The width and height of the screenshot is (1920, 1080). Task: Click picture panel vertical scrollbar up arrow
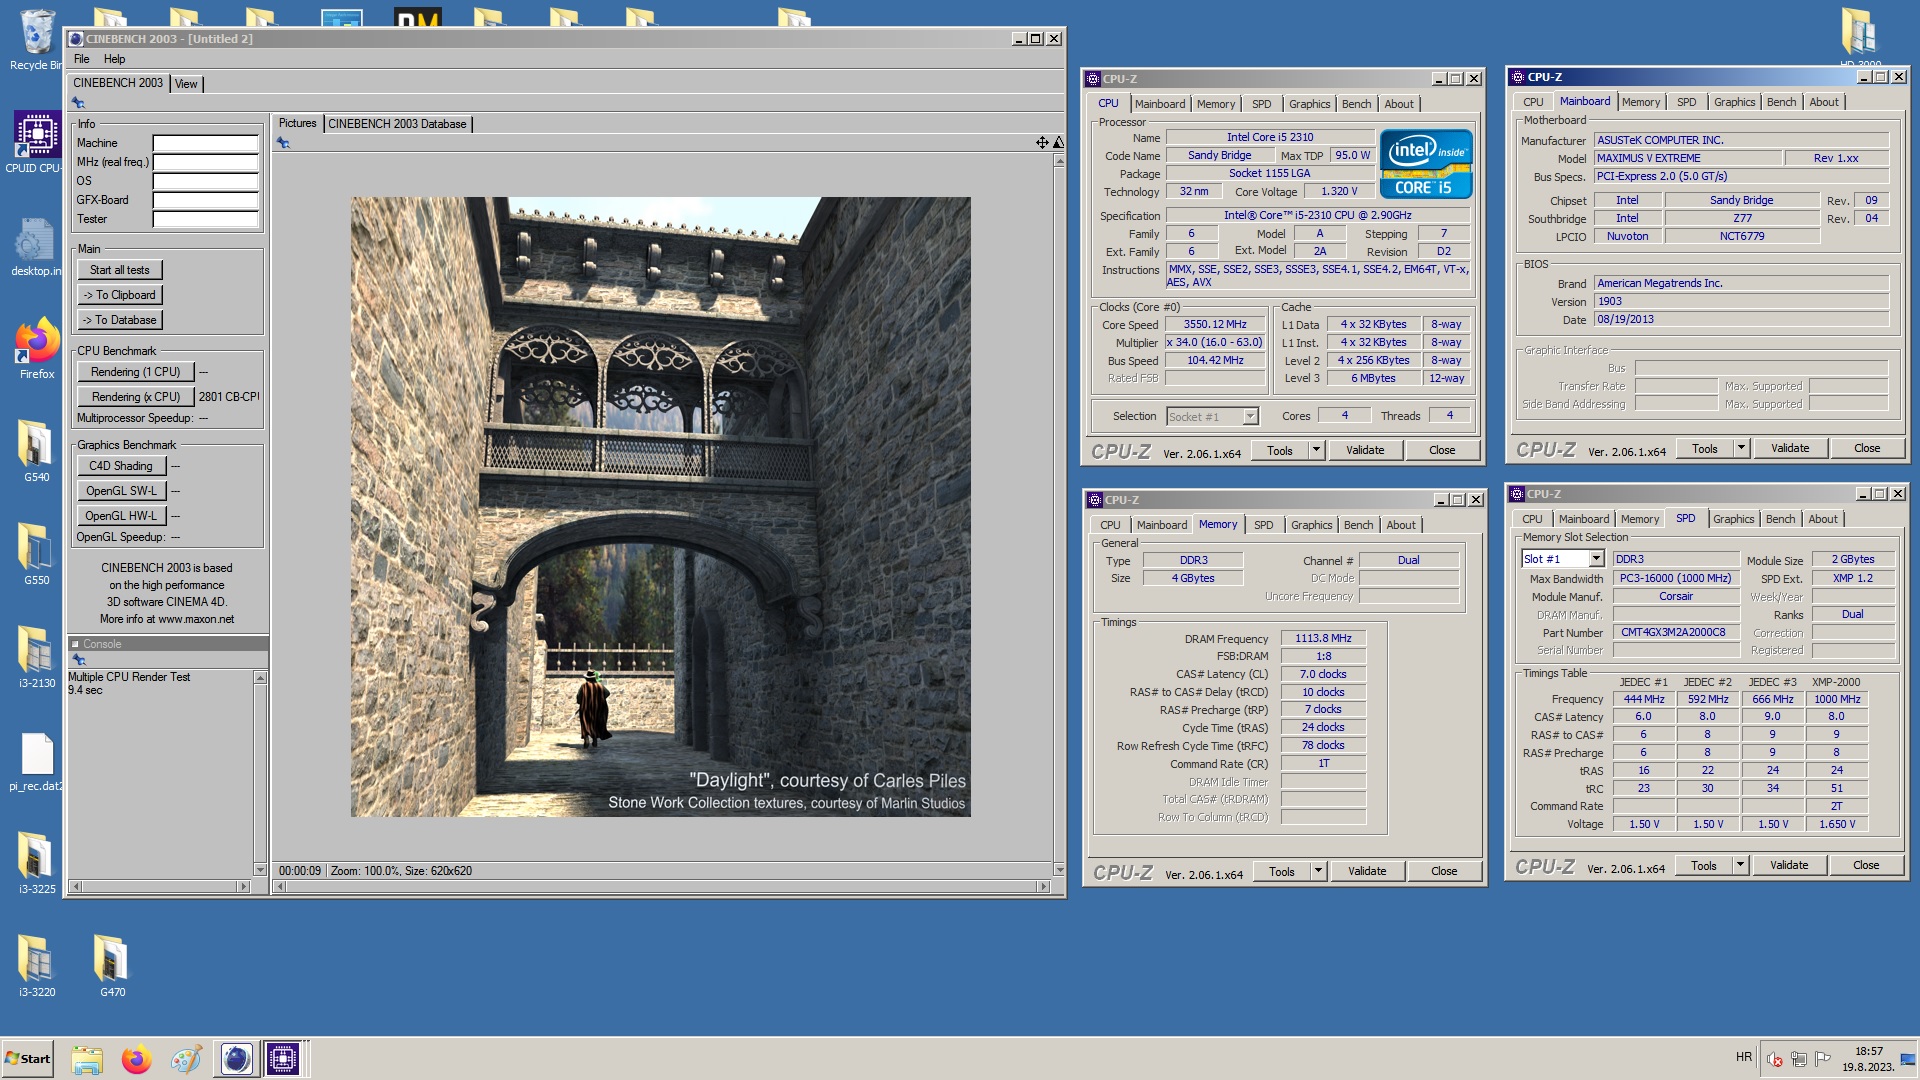point(1059,160)
